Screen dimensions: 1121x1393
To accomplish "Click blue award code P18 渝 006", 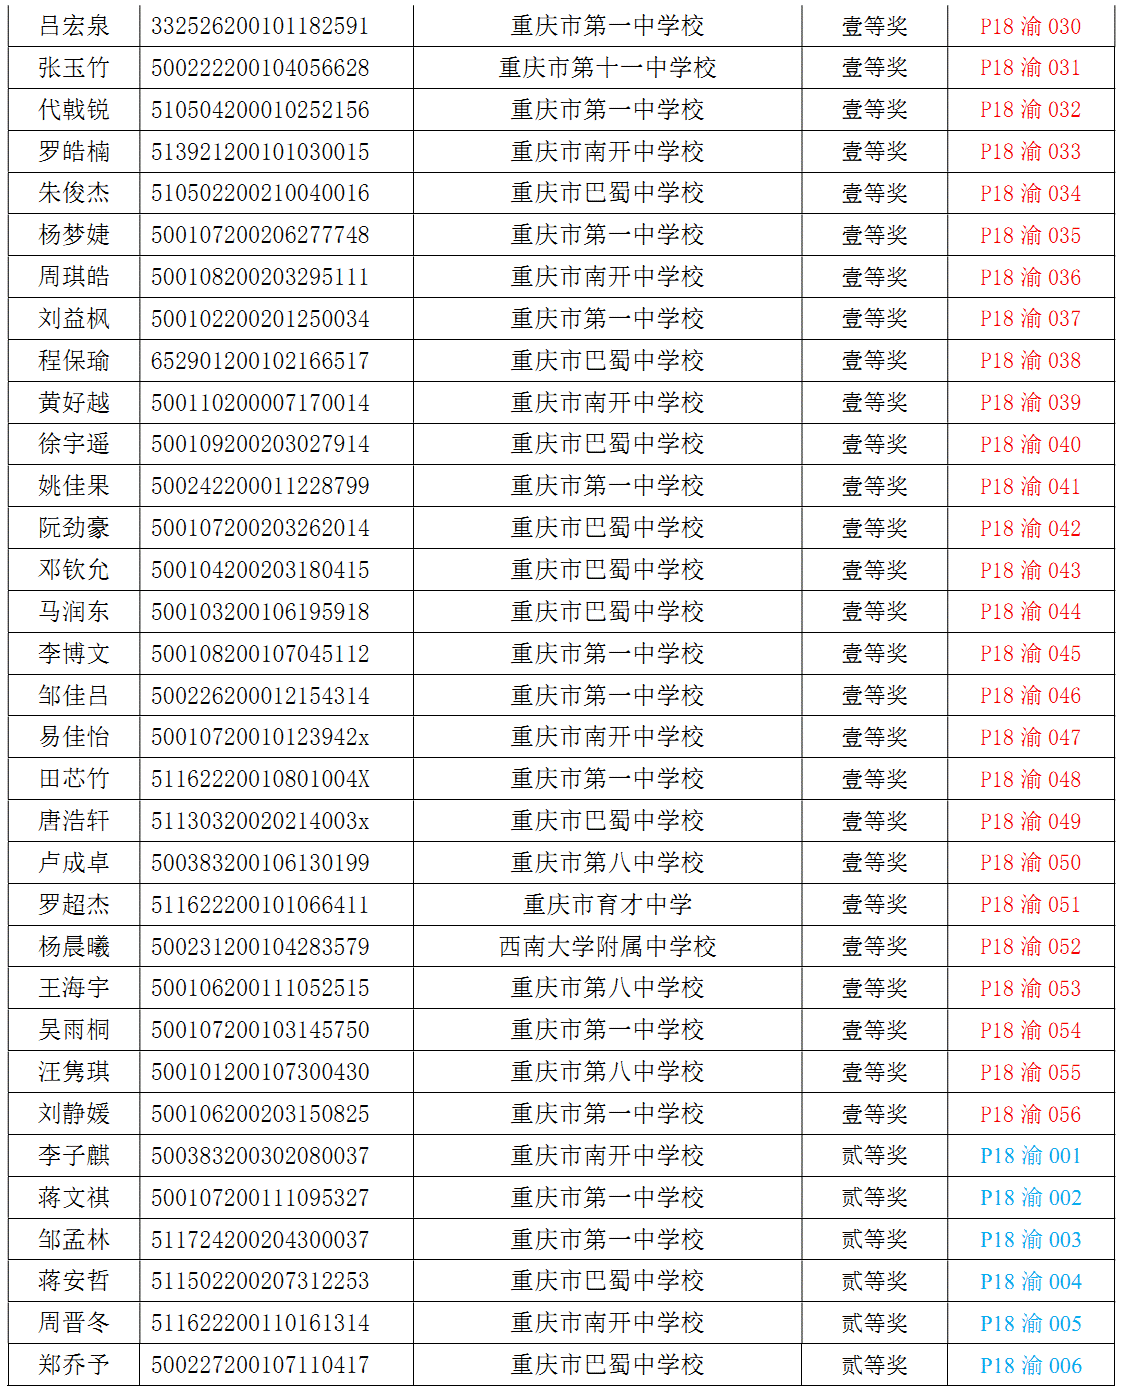I will coord(1030,1366).
